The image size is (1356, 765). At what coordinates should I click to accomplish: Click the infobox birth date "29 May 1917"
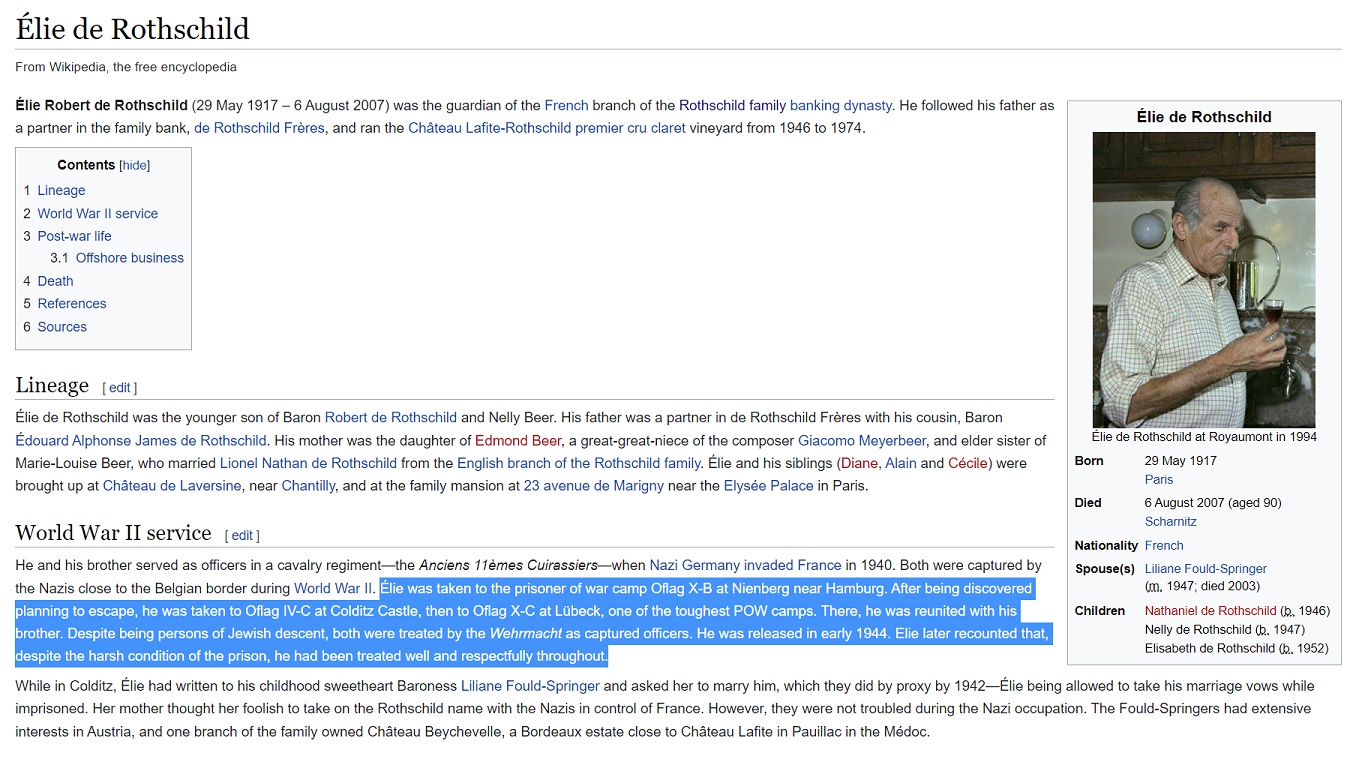[1181, 461]
